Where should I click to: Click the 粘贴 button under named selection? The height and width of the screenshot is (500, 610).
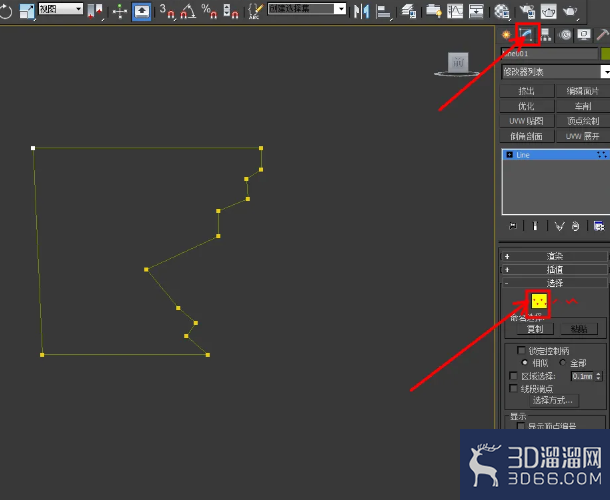pyautogui.click(x=579, y=329)
